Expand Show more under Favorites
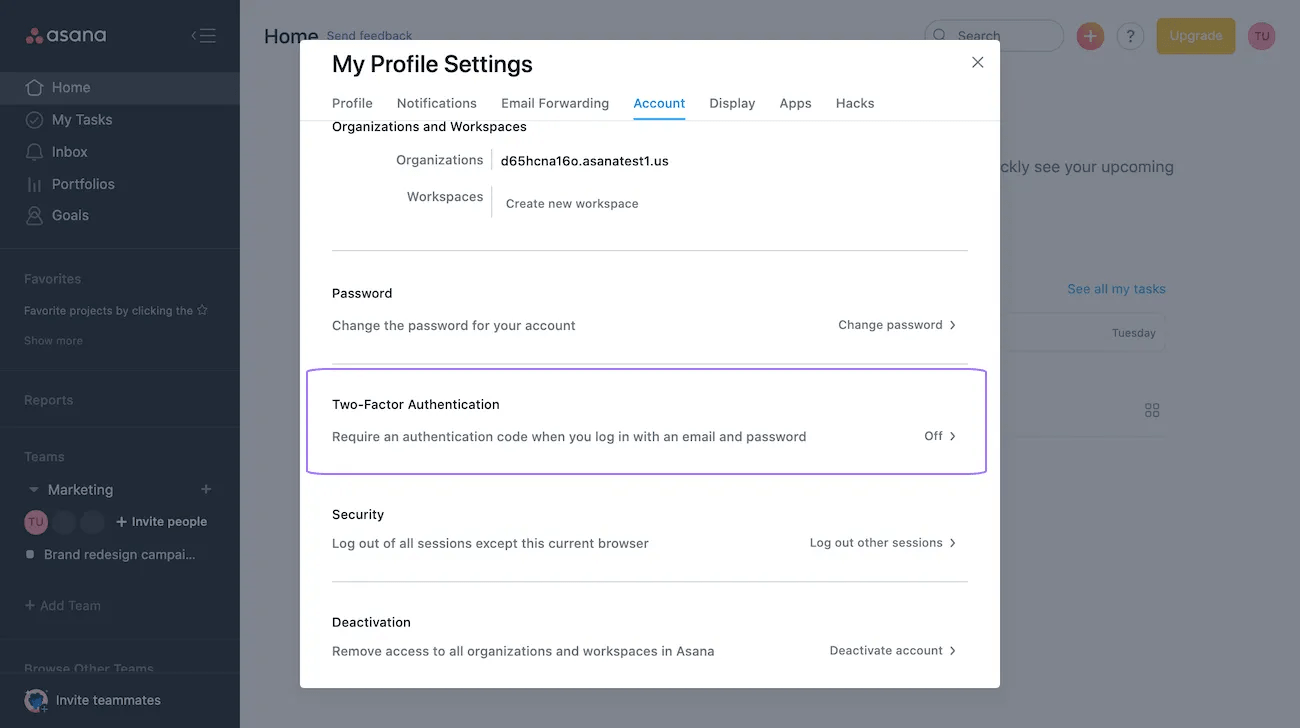Screen dimensions: 1300x728 tap(52, 340)
